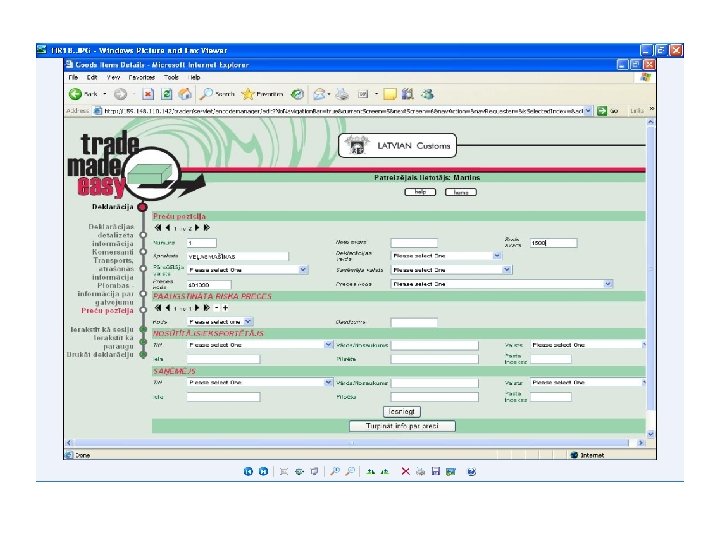Click the Internet Explorer Back arrow
Viewport: 720px width, 540px height.
pyautogui.click(x=75, y=94)
